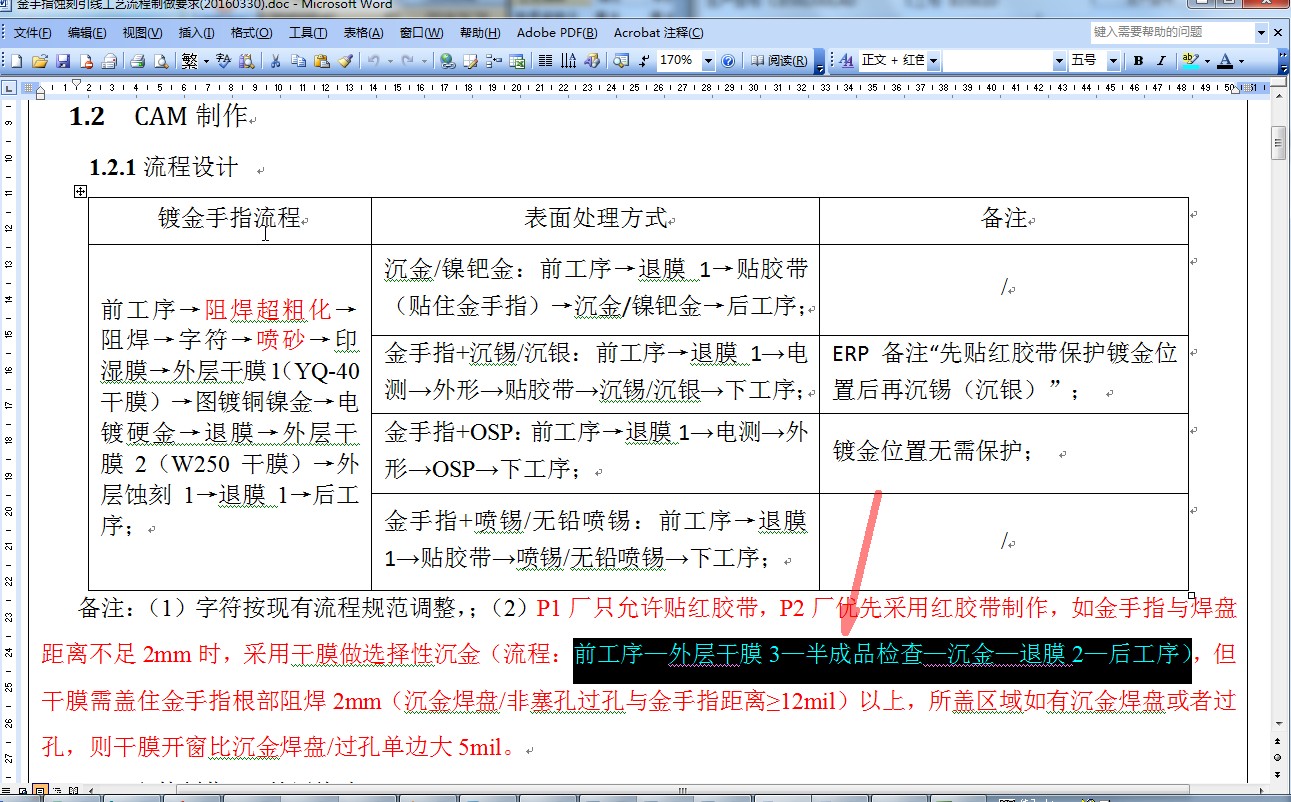Apply bold formatting
Screen dimensions: 1291x802
1138,61
